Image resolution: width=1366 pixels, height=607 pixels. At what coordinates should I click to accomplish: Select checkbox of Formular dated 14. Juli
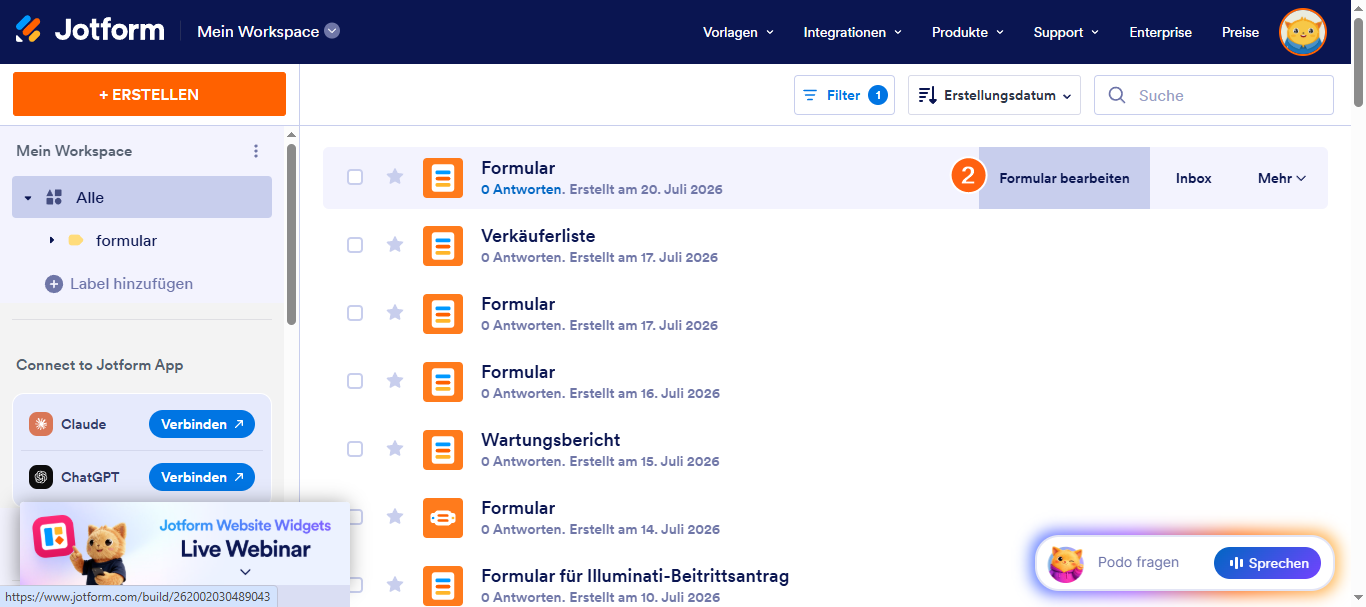(x=355, y=517)
